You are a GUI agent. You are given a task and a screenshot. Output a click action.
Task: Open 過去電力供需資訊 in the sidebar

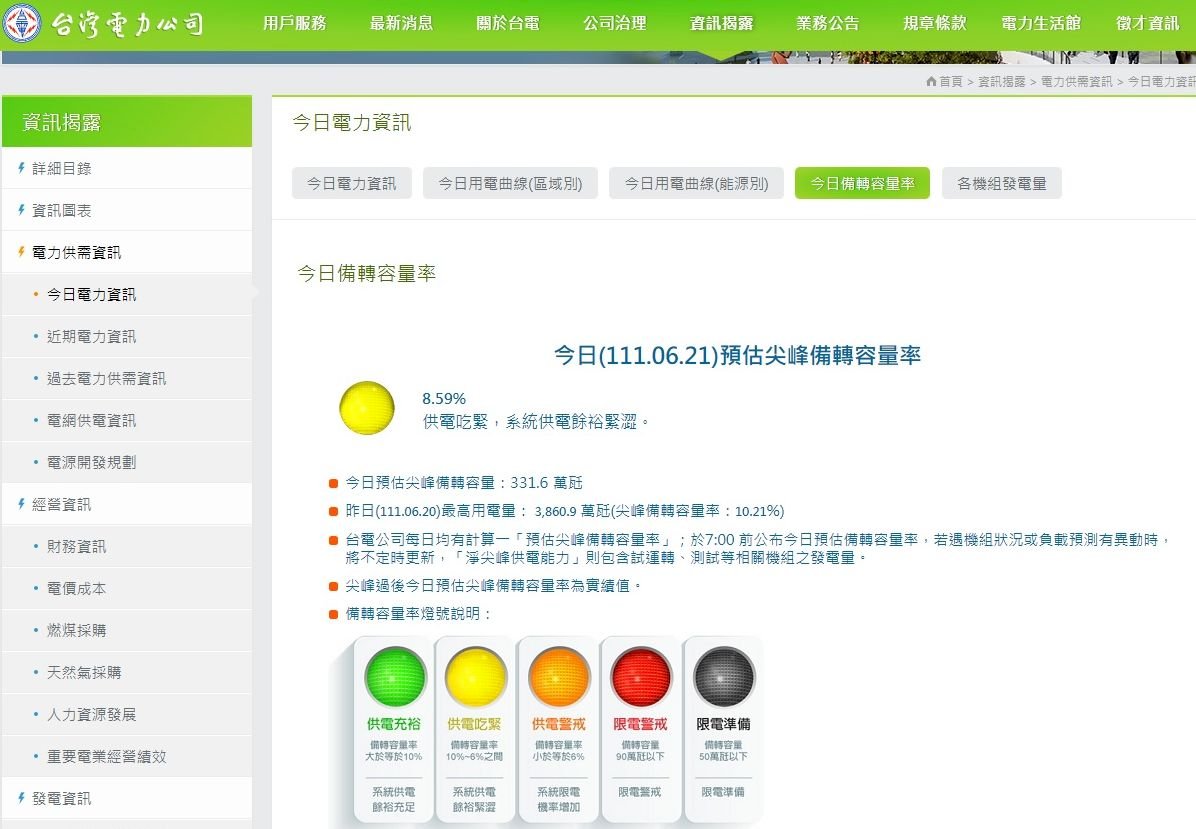pos(127,378)
